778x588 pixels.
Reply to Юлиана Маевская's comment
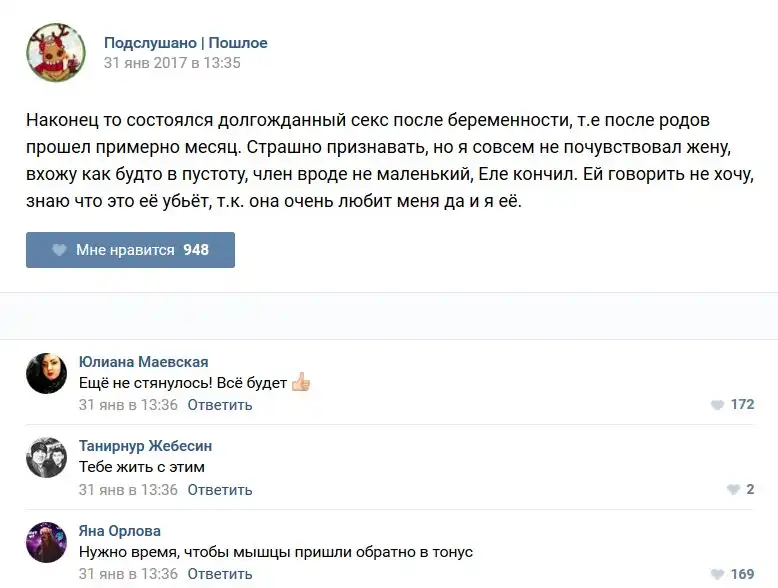(x=220, y=405)
